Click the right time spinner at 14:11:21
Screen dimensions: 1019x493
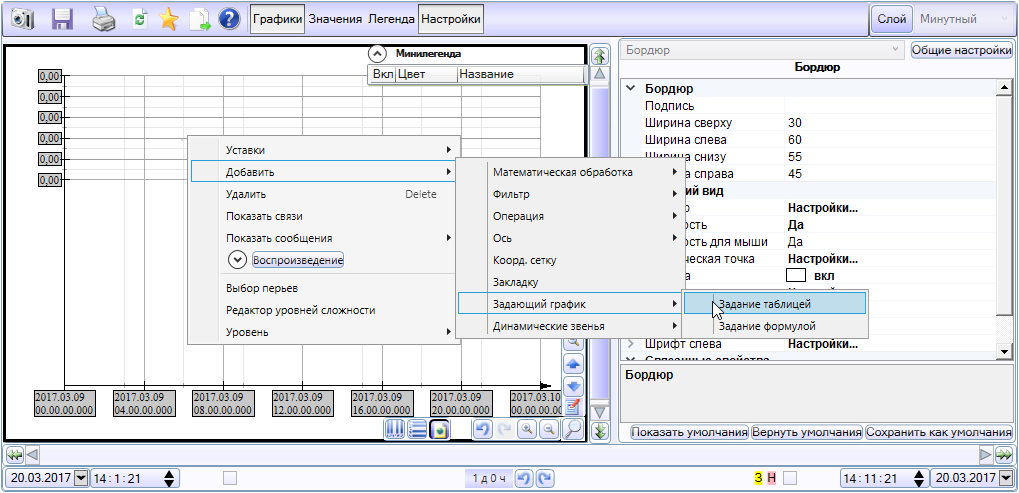(x=918, y=479)
